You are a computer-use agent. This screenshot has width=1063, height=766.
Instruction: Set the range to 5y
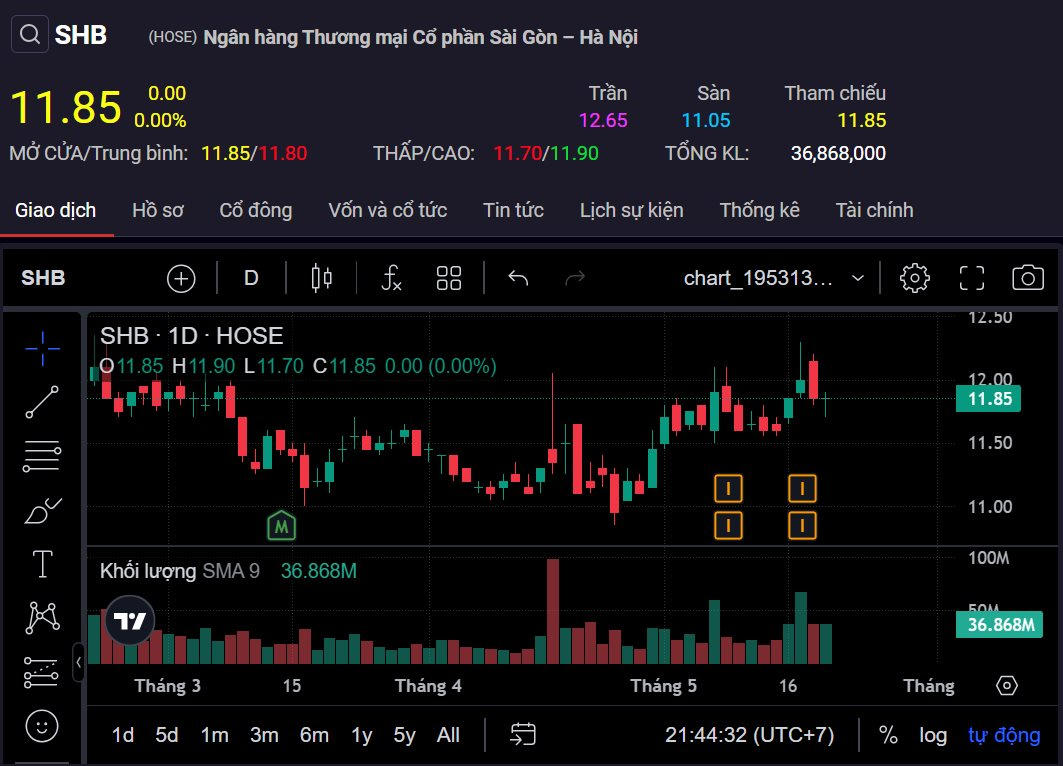tap(404, 735)
